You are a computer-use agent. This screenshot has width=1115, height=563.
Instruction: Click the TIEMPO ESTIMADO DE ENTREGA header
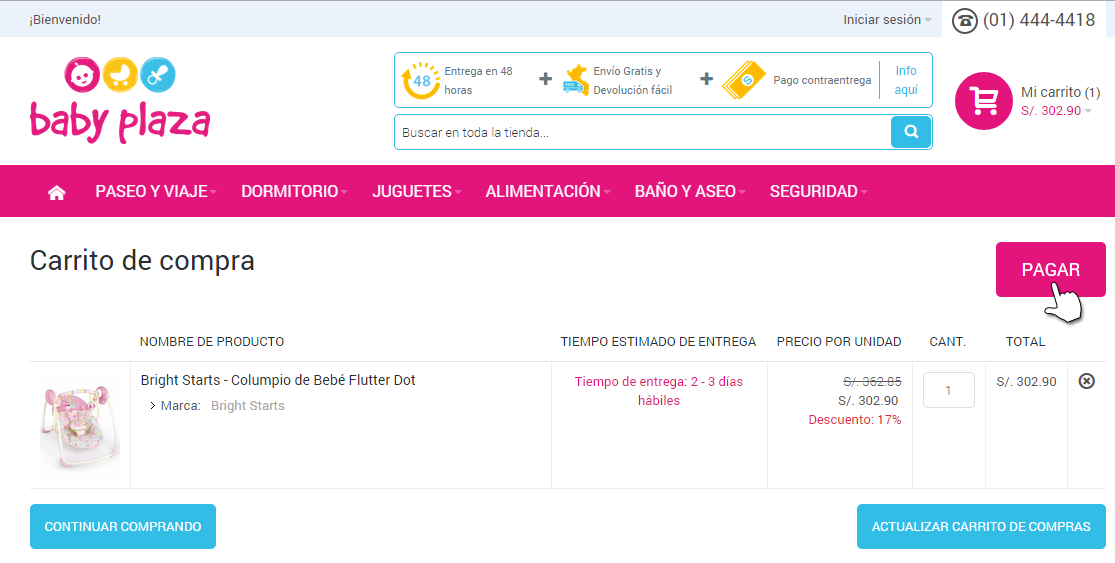point(658,342)
